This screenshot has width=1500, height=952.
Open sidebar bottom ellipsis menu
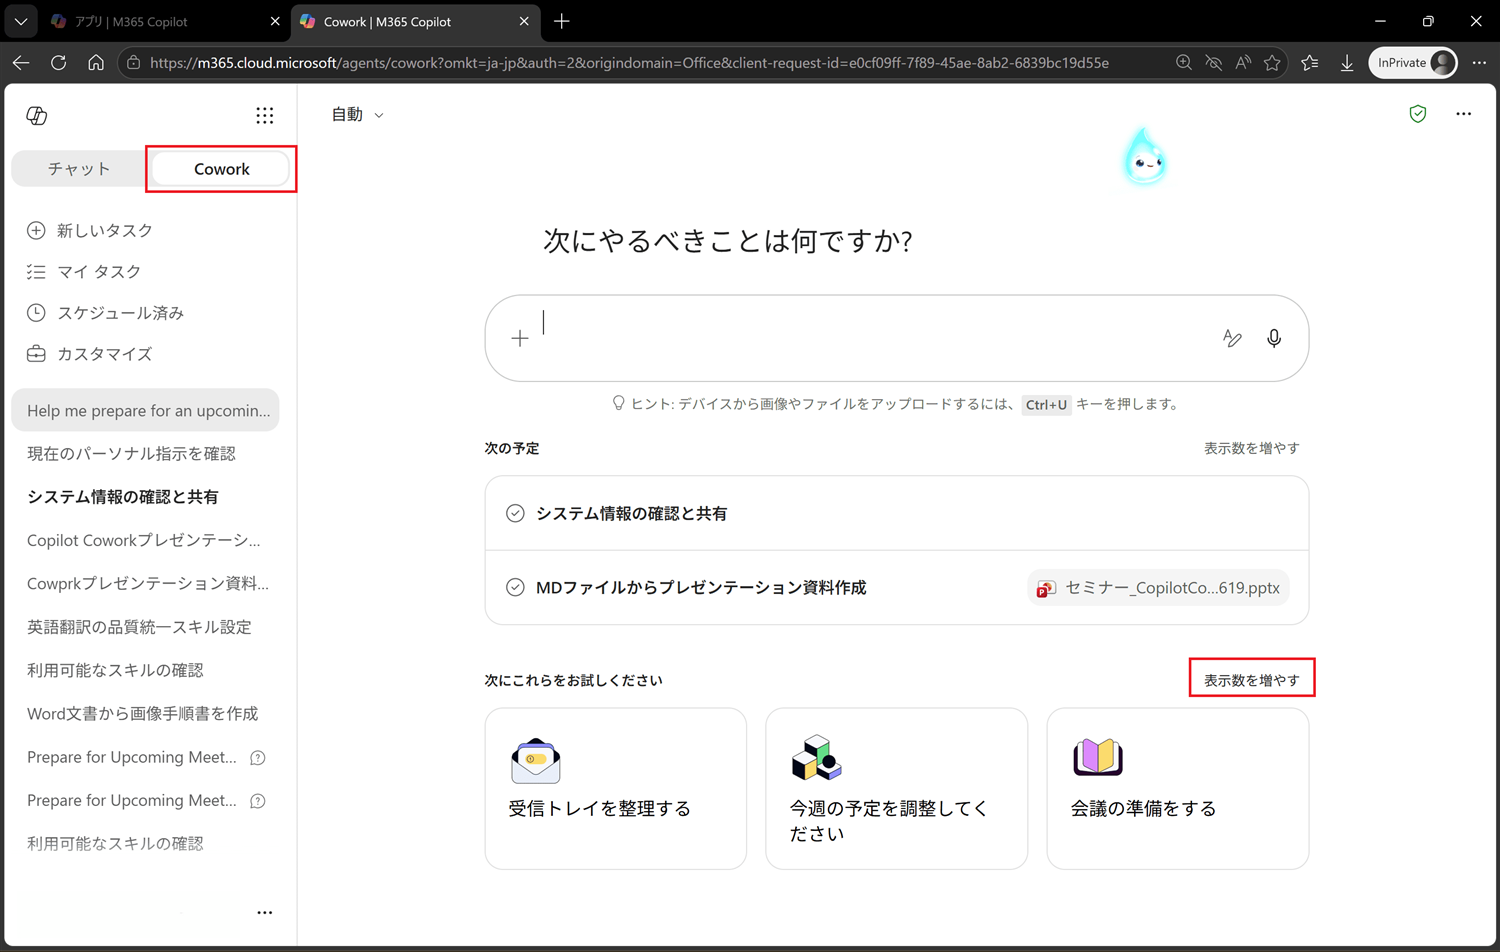(264, 912)
